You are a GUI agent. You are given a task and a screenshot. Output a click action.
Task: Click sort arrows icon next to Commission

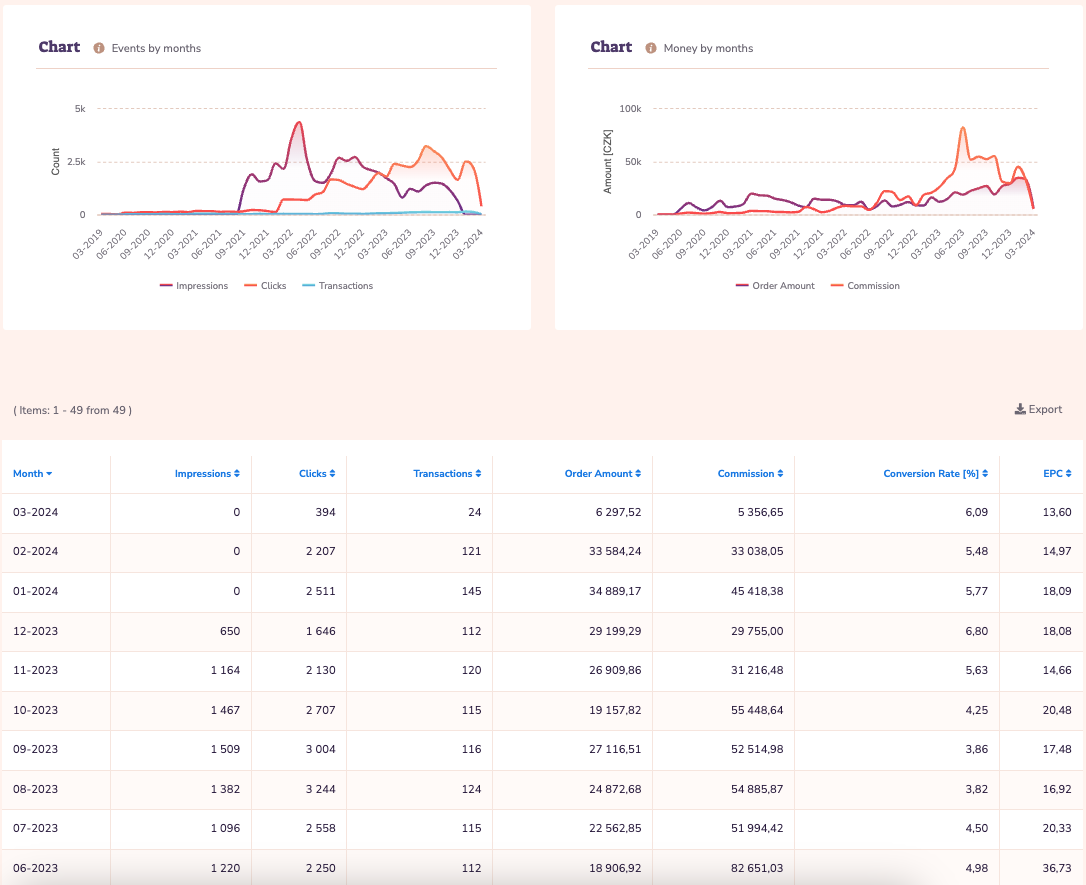[780, 474]
